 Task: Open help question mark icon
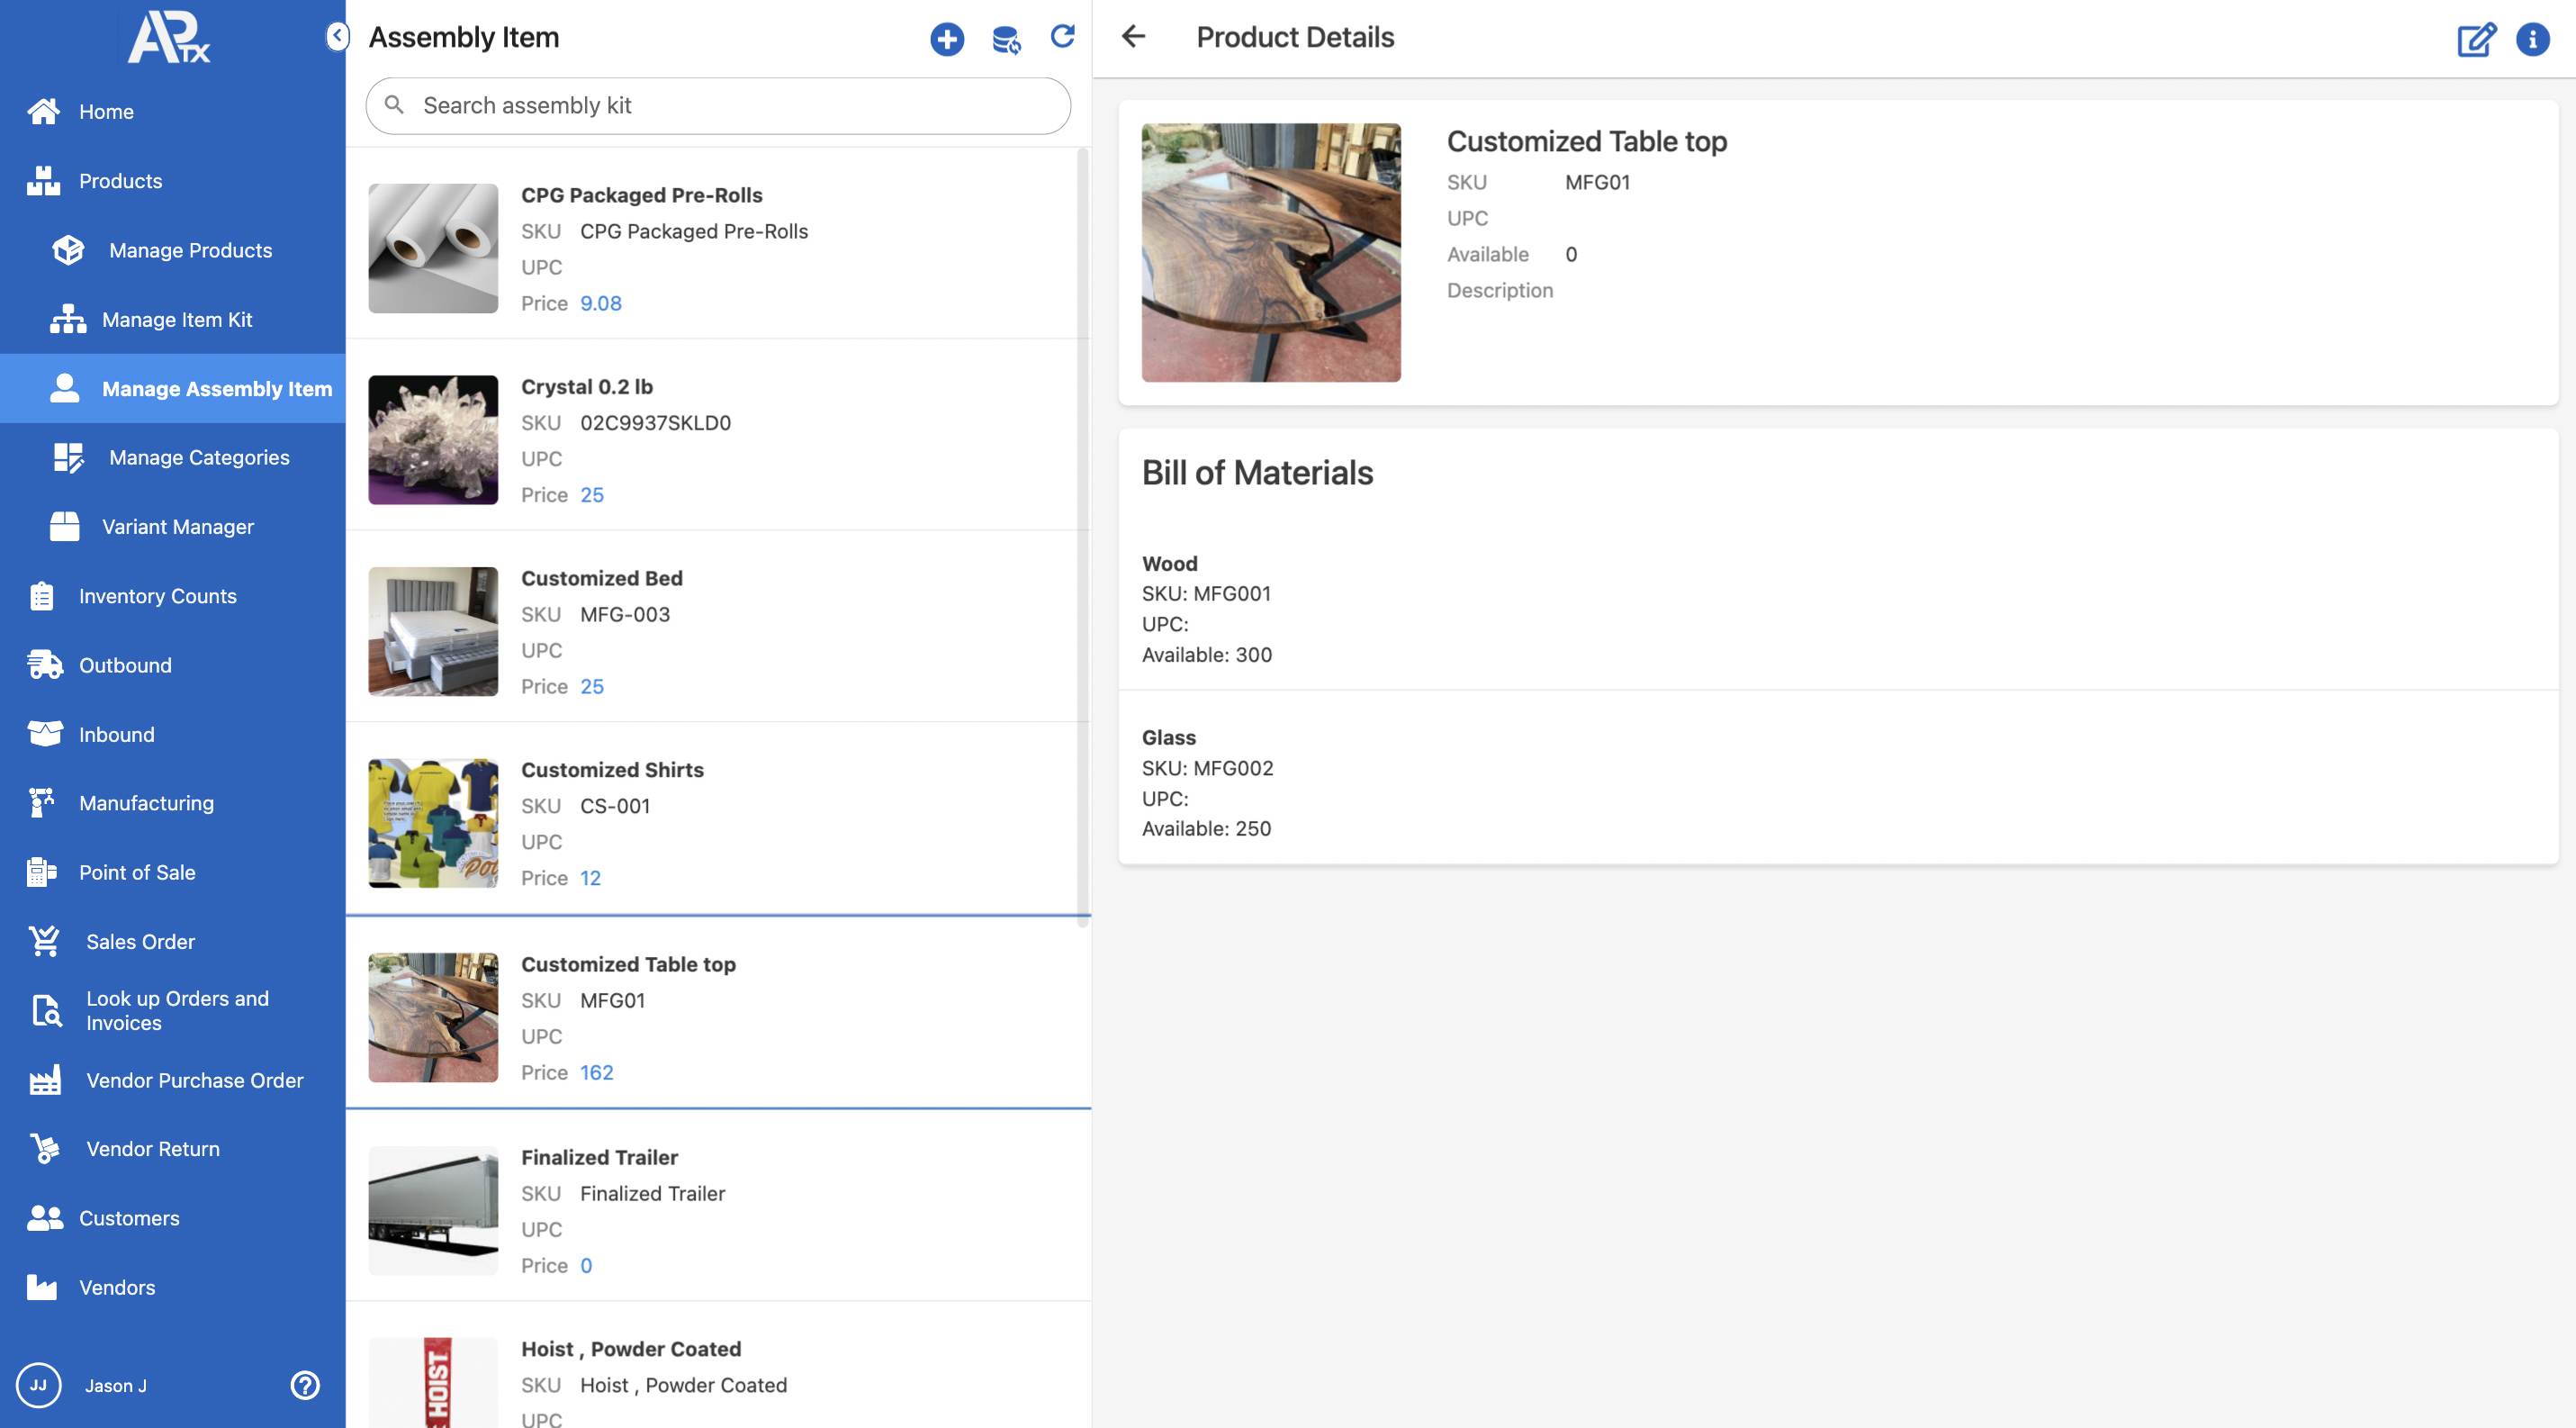click(x=305, y=1385)
